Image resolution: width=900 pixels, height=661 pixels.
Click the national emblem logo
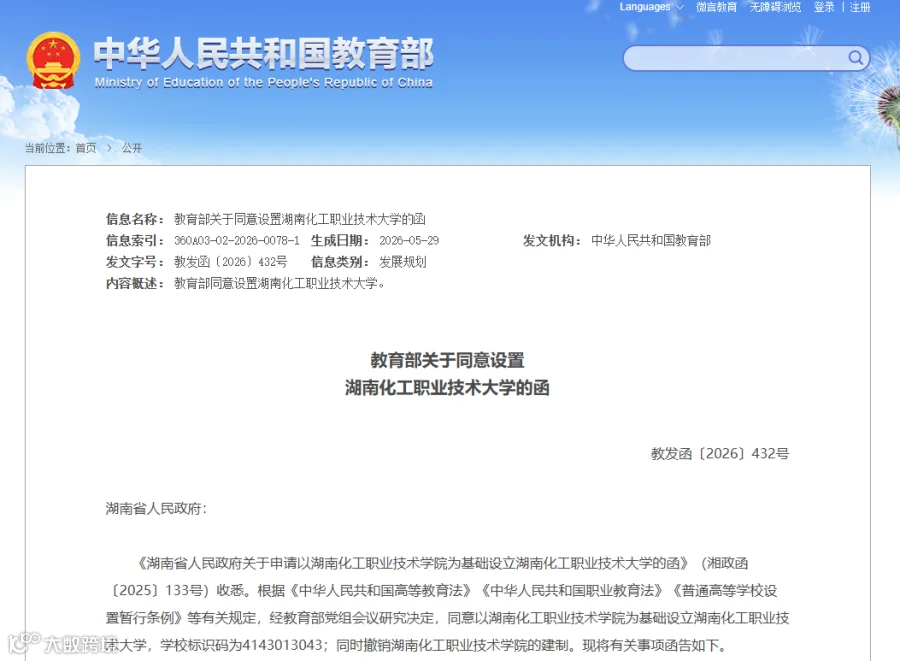tap(53, 61)
